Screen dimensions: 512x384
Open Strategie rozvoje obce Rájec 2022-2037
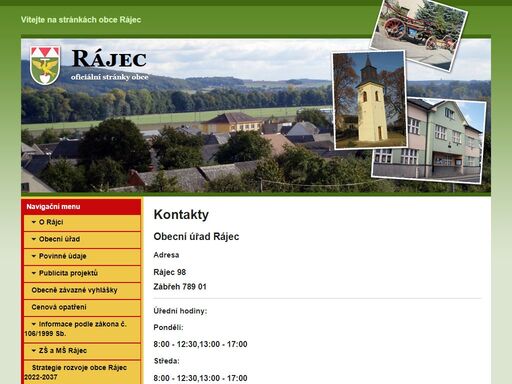(x=82, y=372)
